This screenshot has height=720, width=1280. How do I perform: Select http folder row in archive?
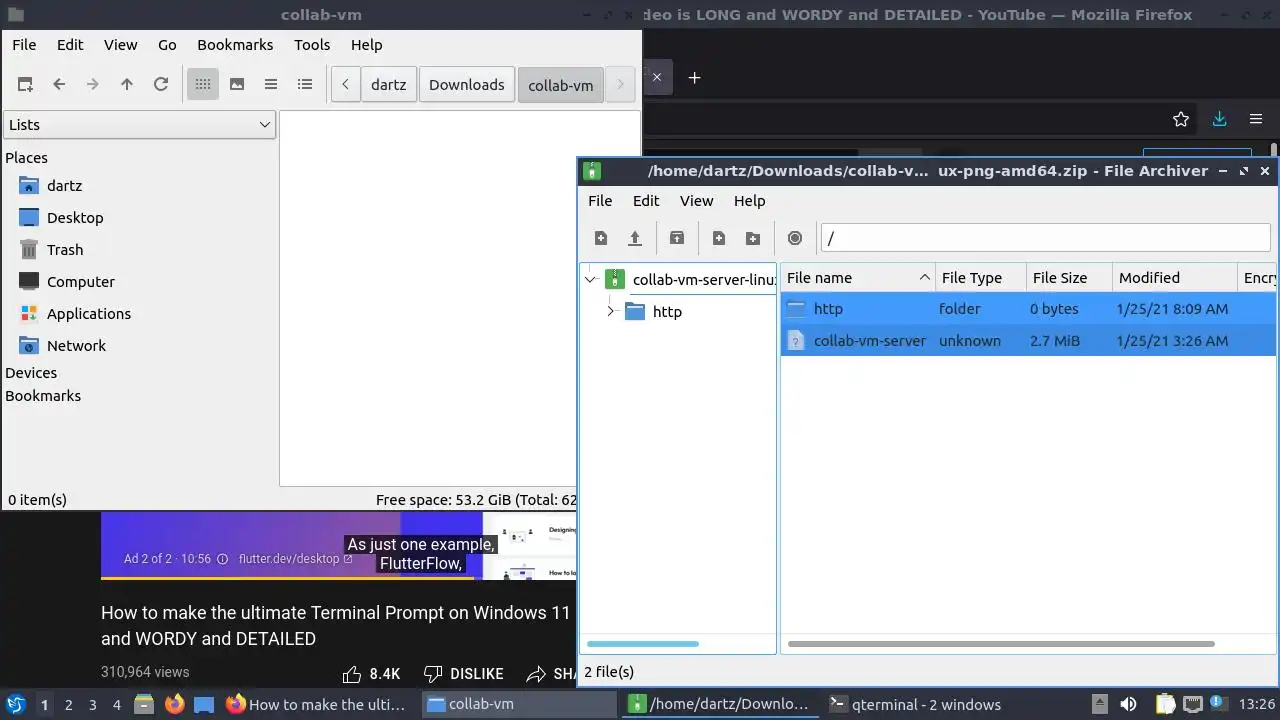click(1029, 309)
